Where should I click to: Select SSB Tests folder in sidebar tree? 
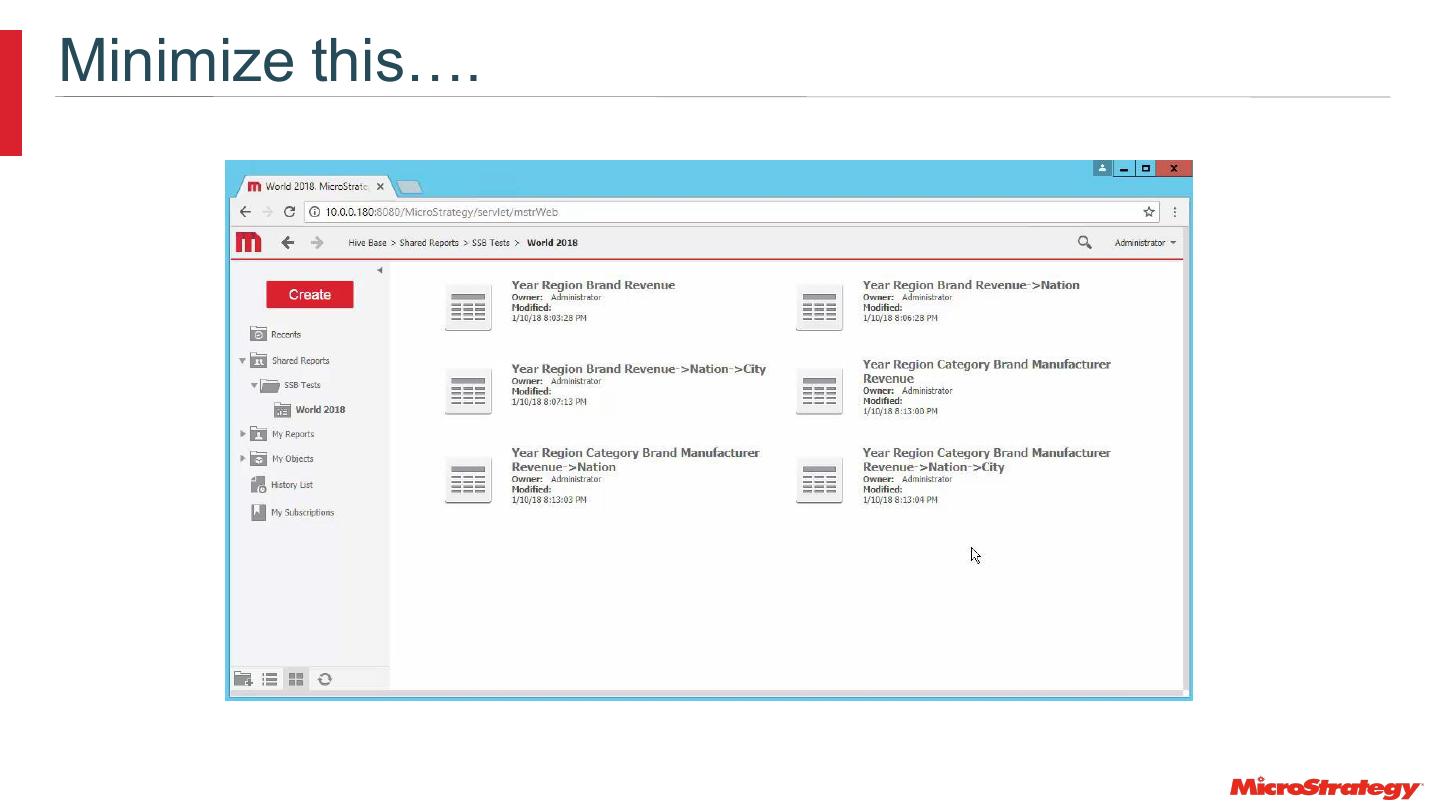pyautogui.click(x=302, y=385)
